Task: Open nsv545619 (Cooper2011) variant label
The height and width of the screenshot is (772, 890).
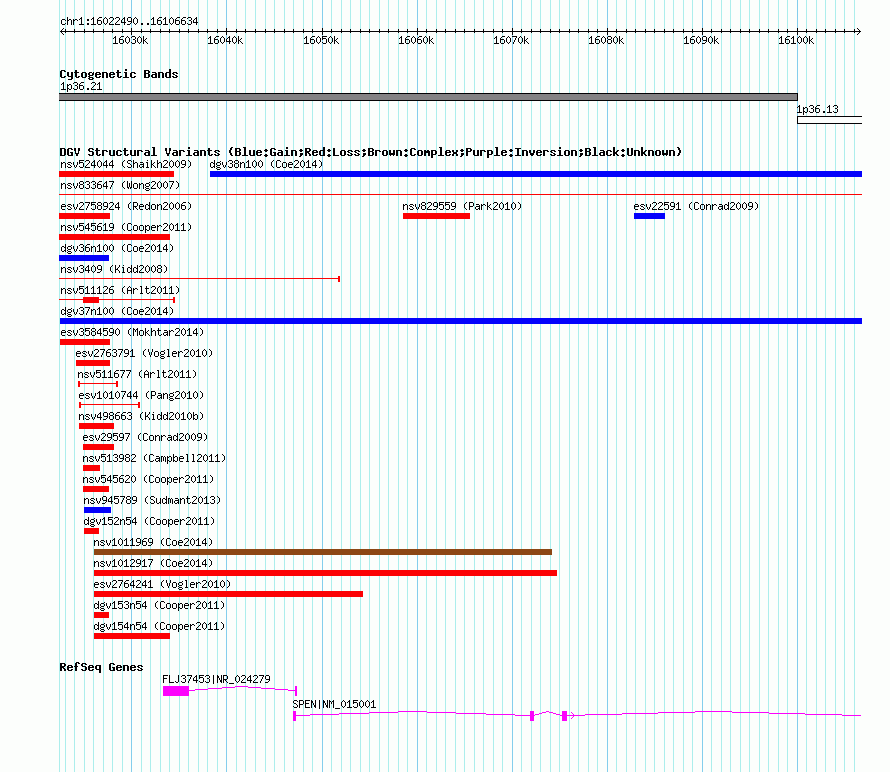Action: tap(126, 227)
